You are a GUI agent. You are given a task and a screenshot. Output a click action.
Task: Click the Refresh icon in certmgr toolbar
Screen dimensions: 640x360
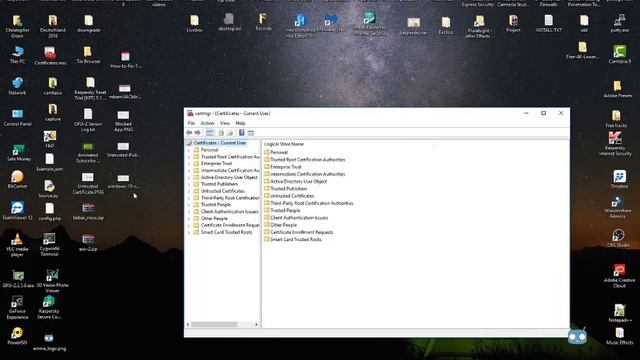tap(221, 133)
